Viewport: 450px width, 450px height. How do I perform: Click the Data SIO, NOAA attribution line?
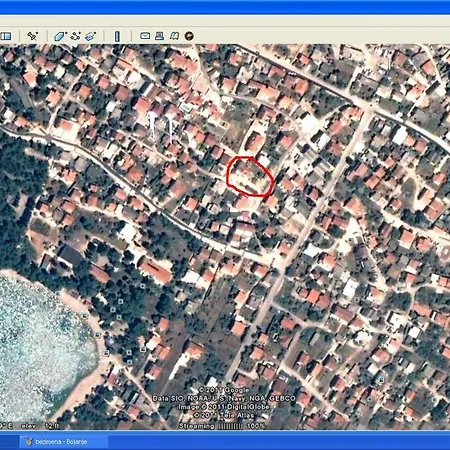point(224,398)
